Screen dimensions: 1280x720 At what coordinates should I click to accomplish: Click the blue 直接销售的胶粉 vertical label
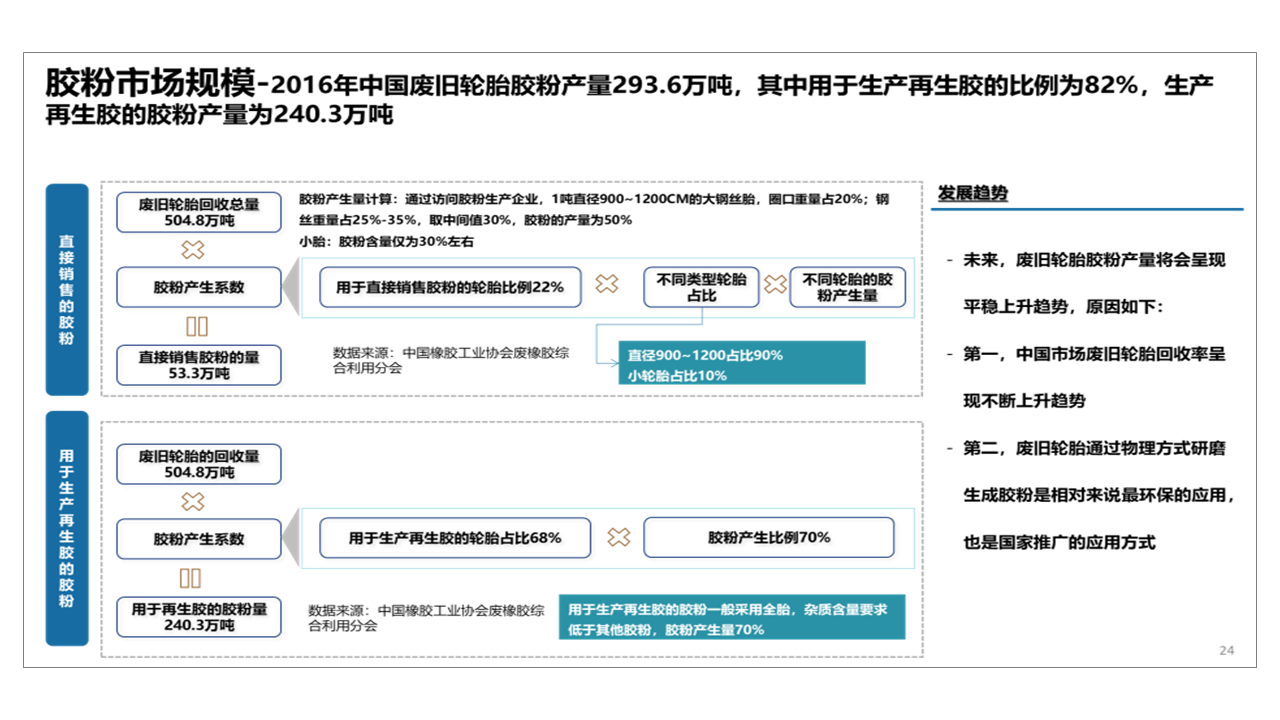(x=66, y=290)
